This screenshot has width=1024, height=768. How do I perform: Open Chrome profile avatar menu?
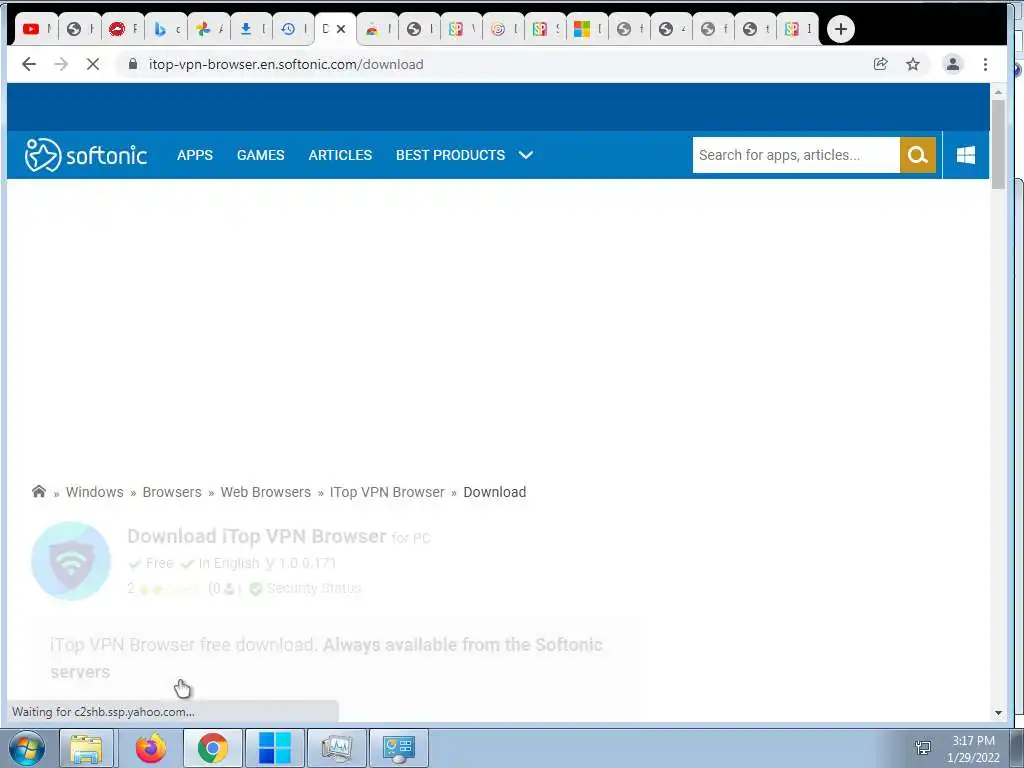tap(953, 64)
